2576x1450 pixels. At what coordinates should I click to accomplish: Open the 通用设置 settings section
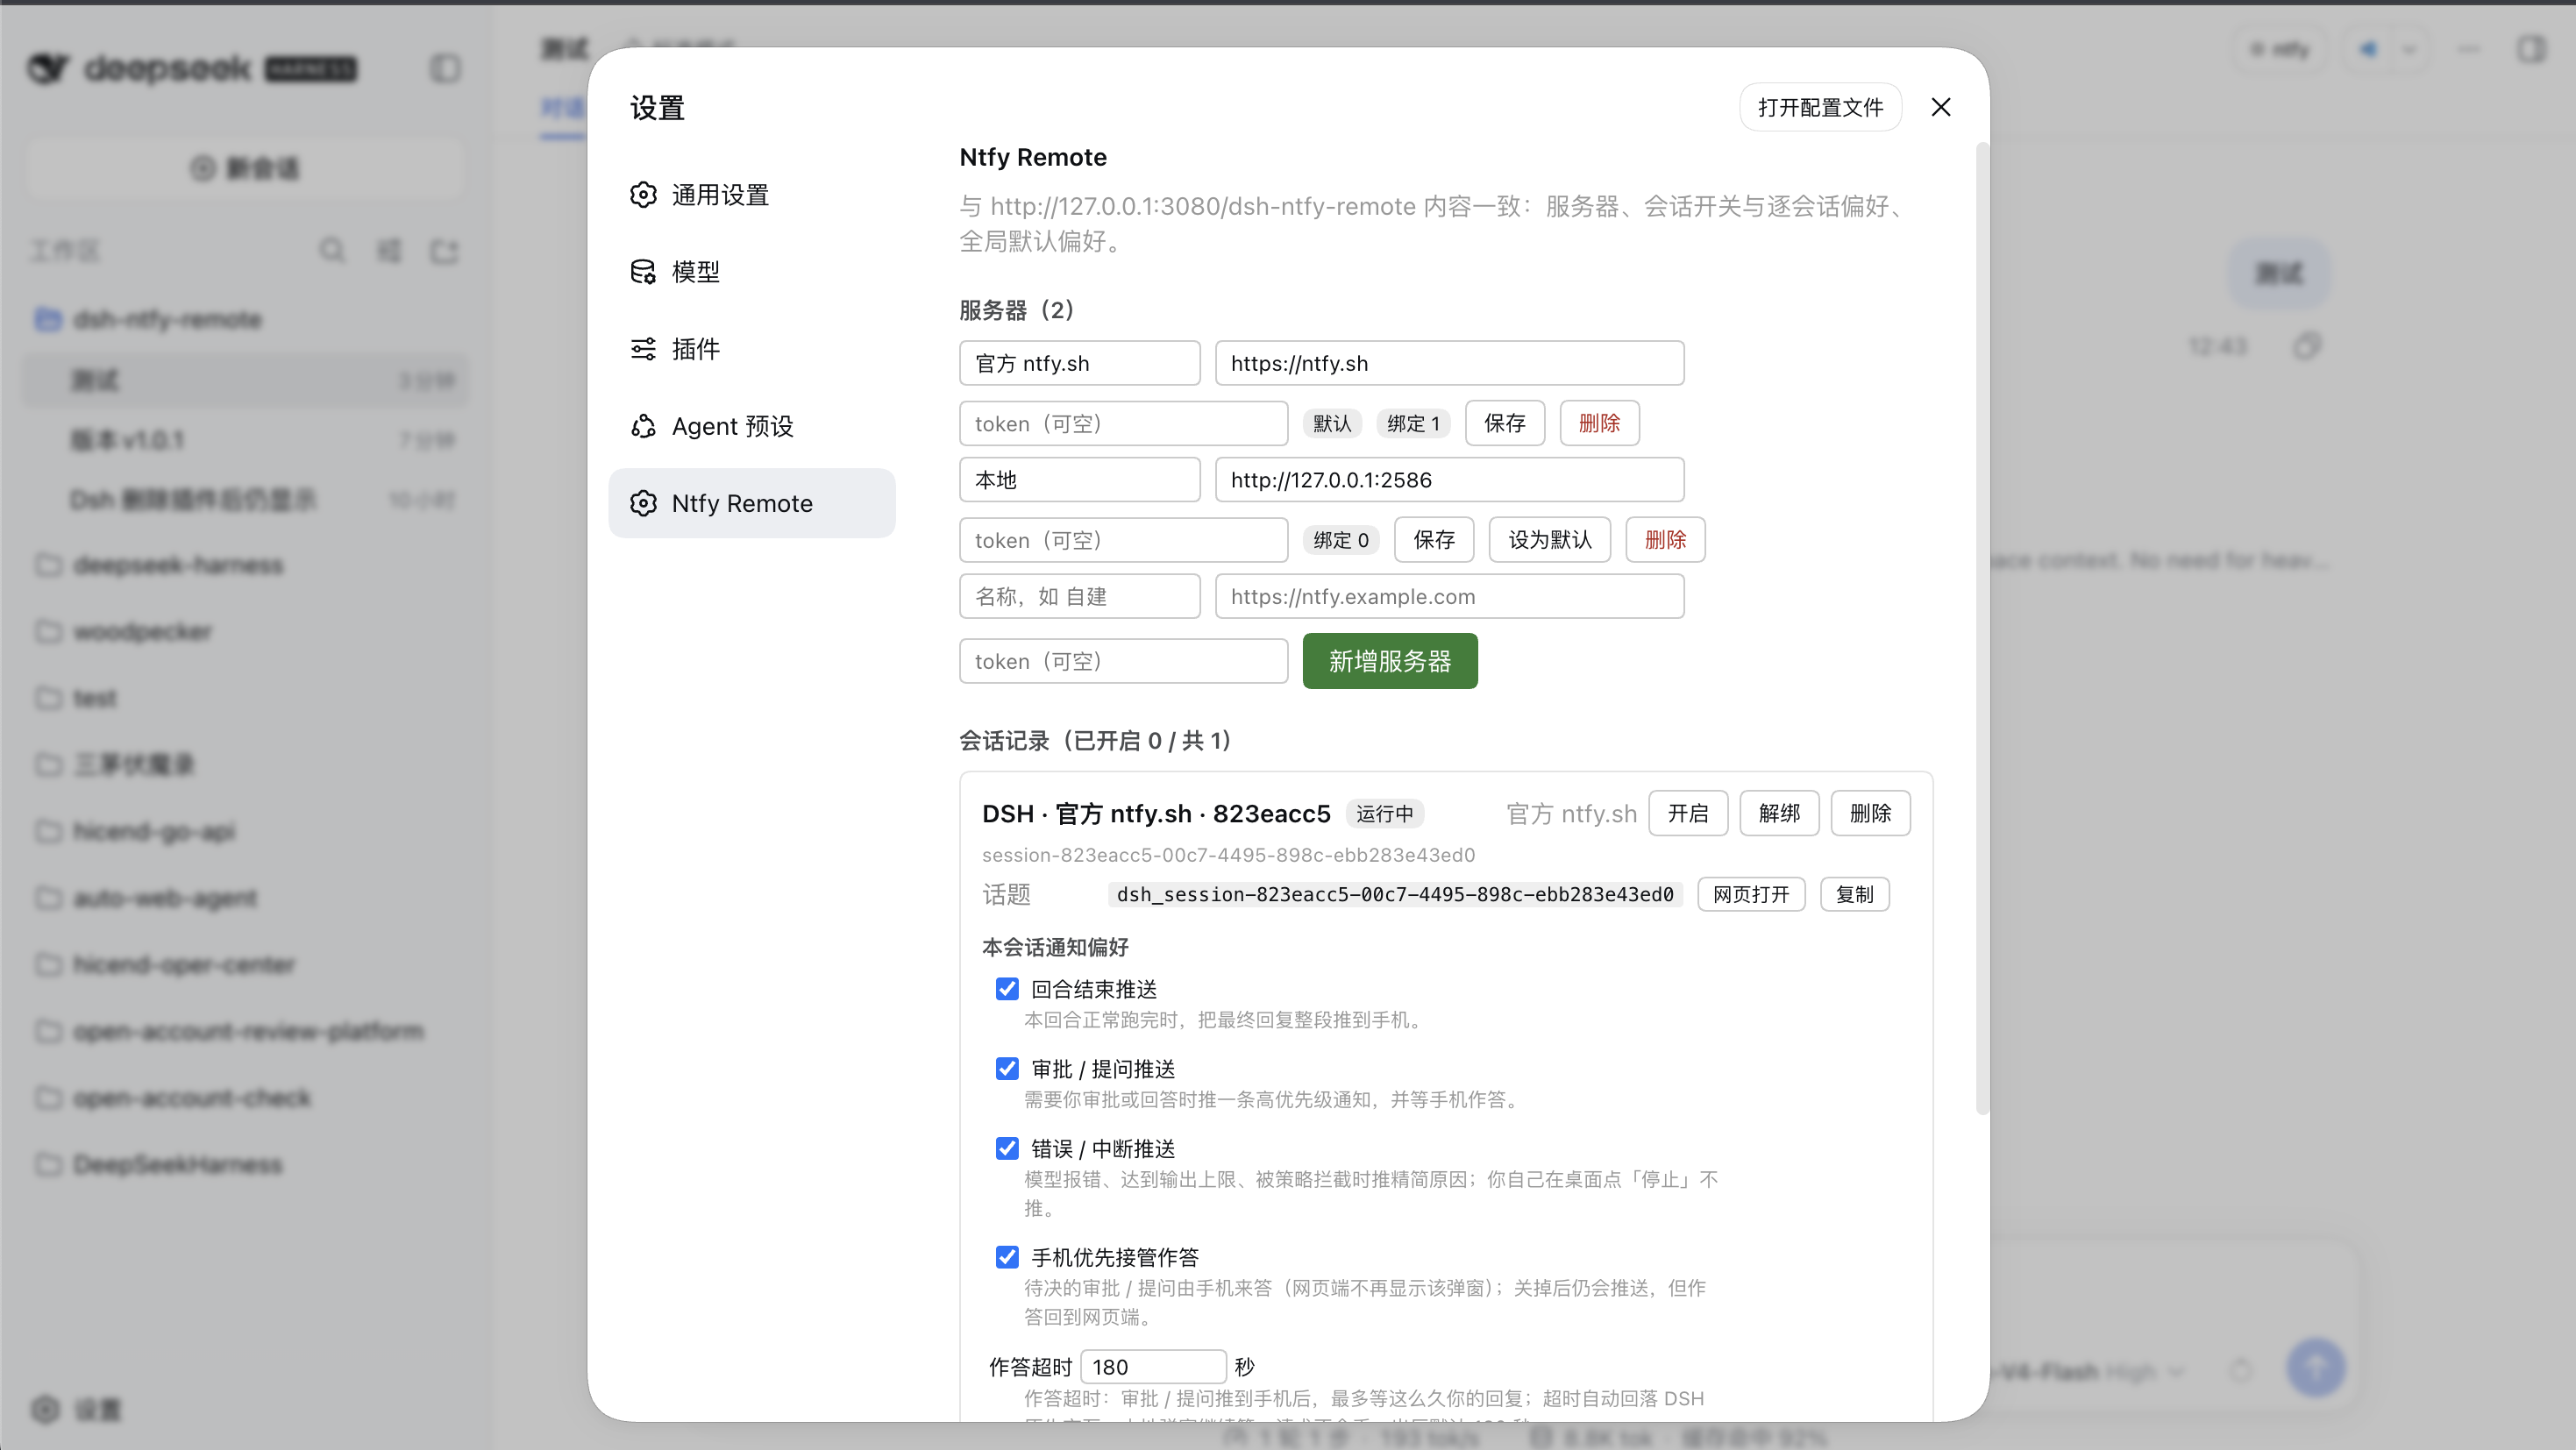[751, 195]
